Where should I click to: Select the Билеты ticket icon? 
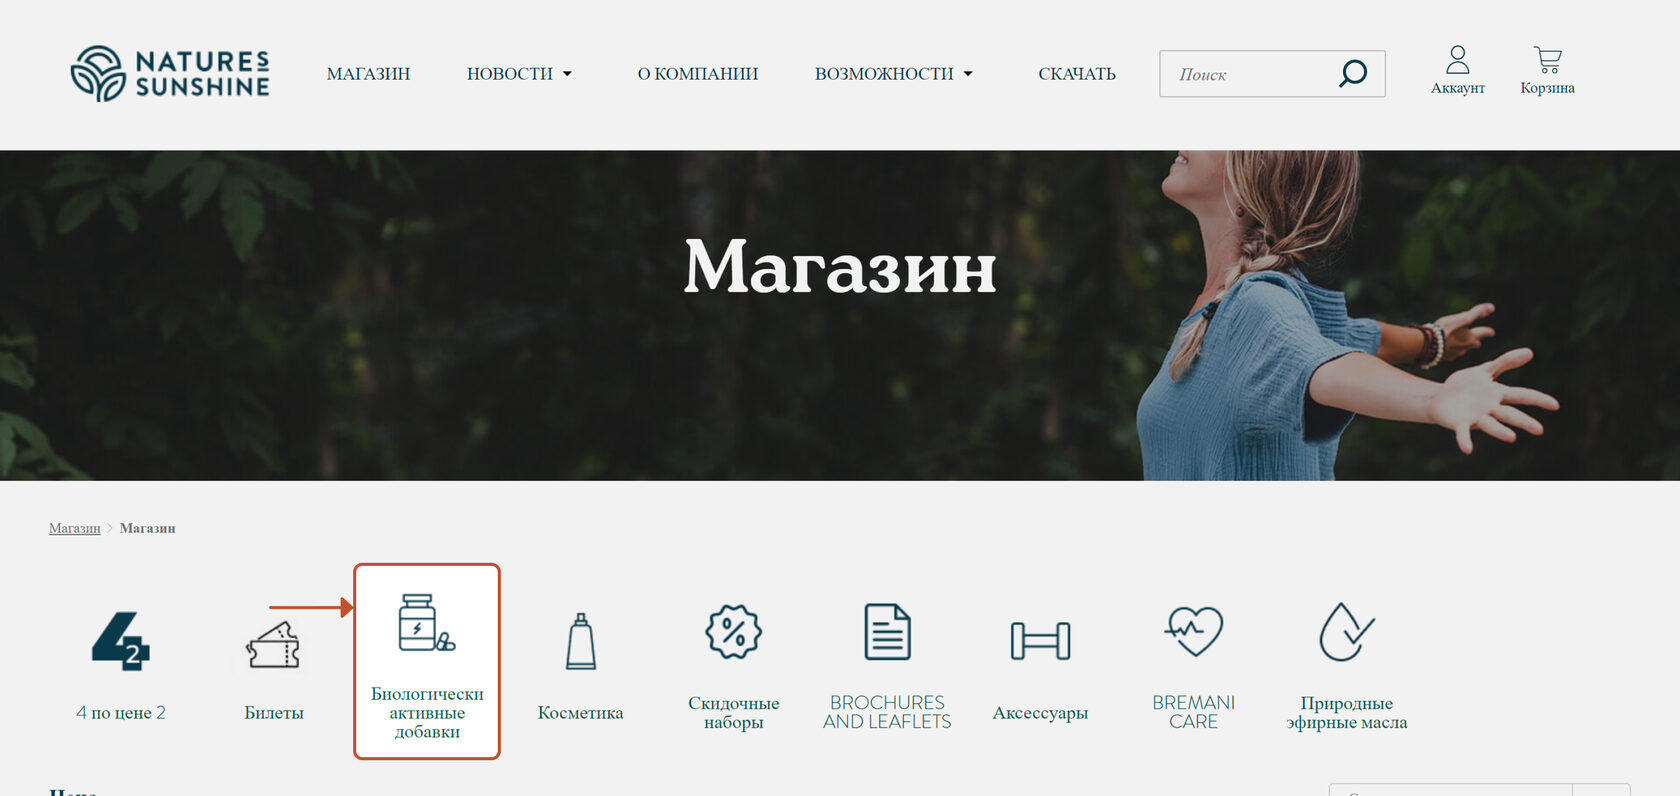coord(273,645)
